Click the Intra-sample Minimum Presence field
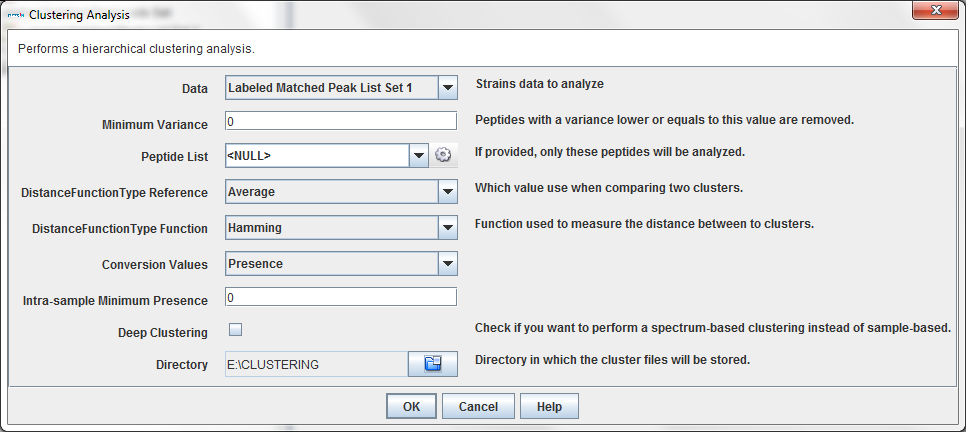 [x=341, y=298]
